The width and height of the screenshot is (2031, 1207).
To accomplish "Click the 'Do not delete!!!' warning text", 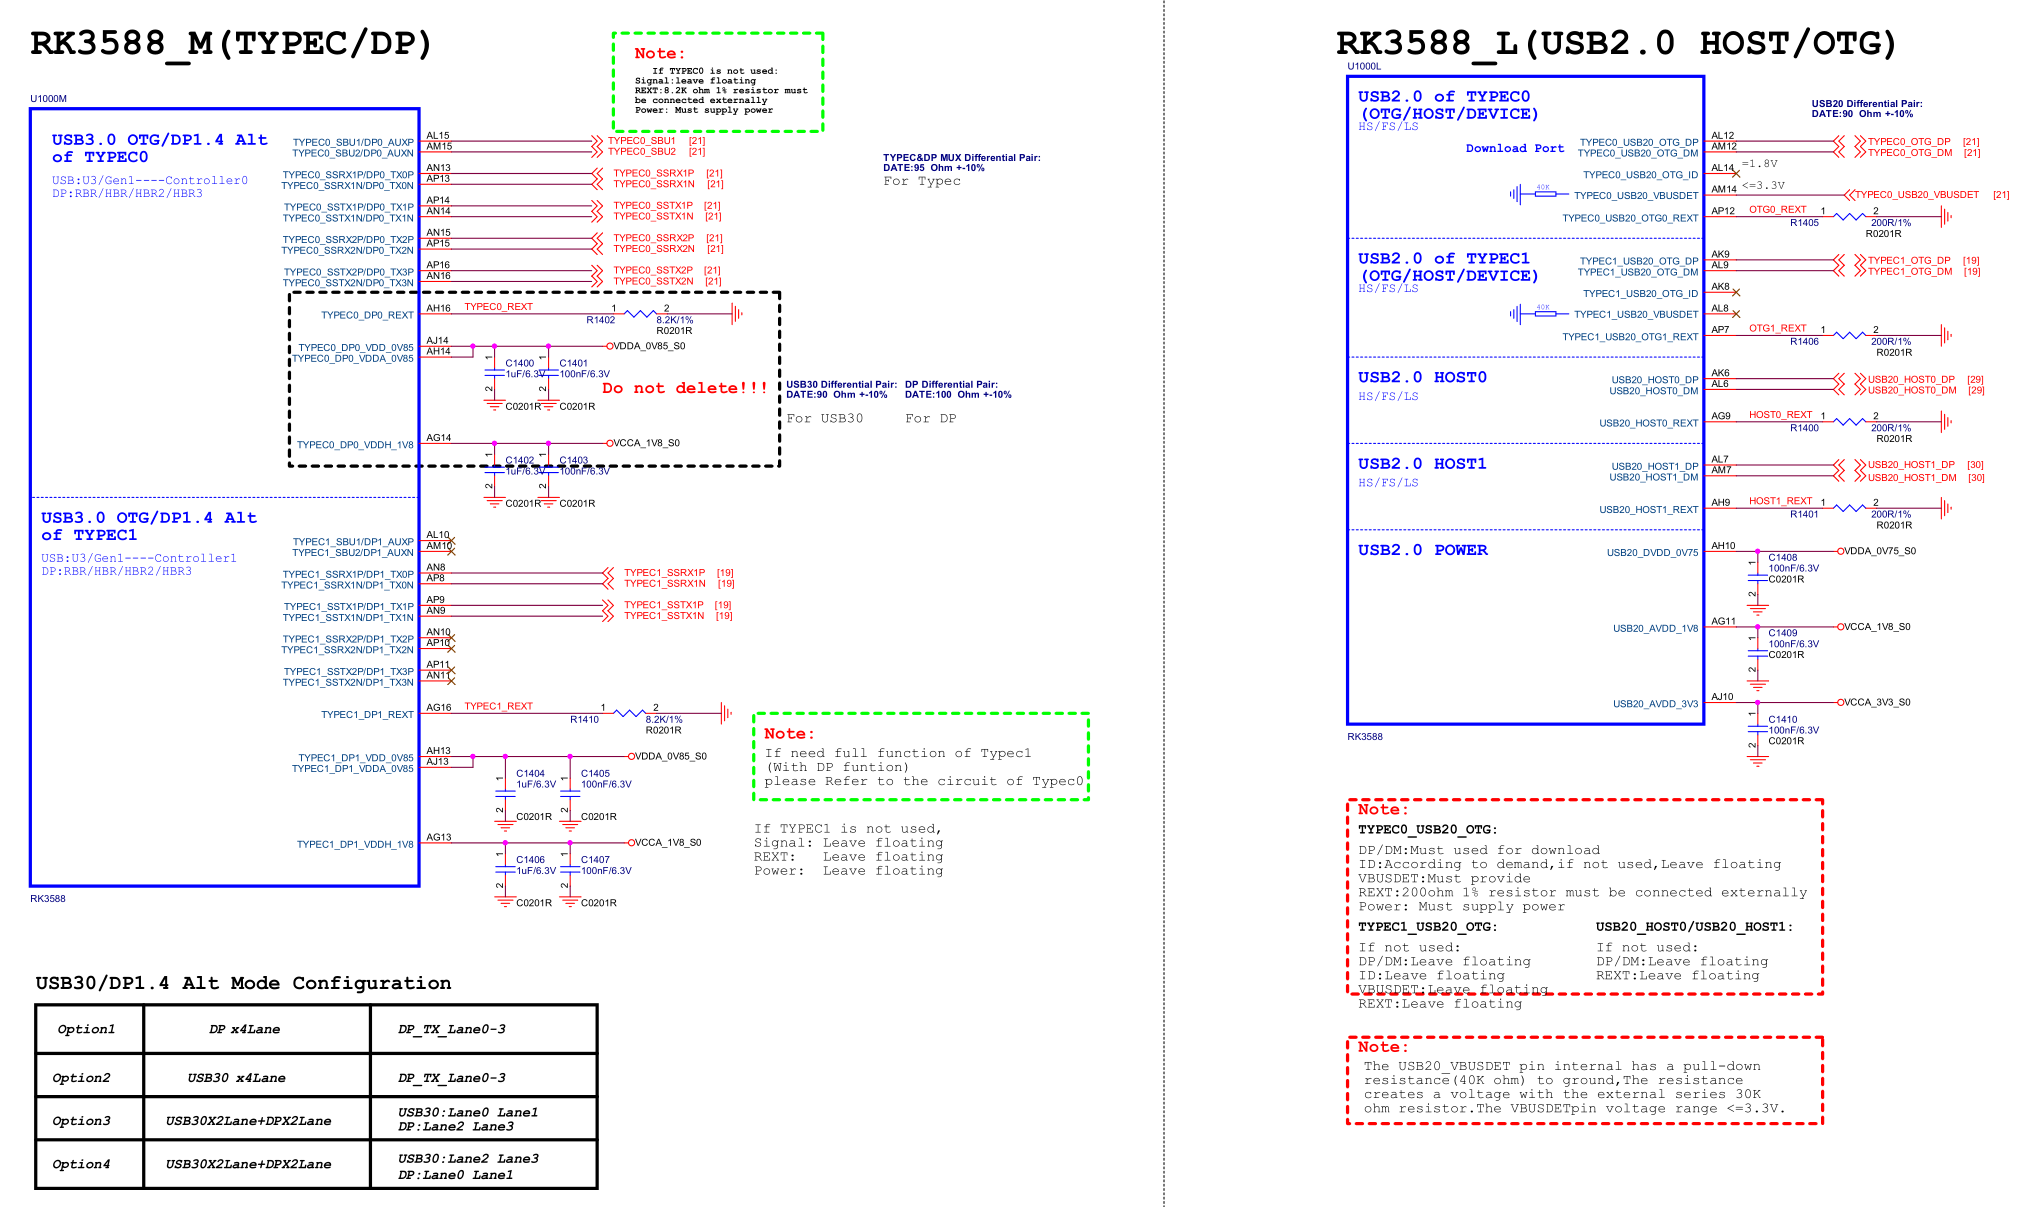I will click(685, 388).
